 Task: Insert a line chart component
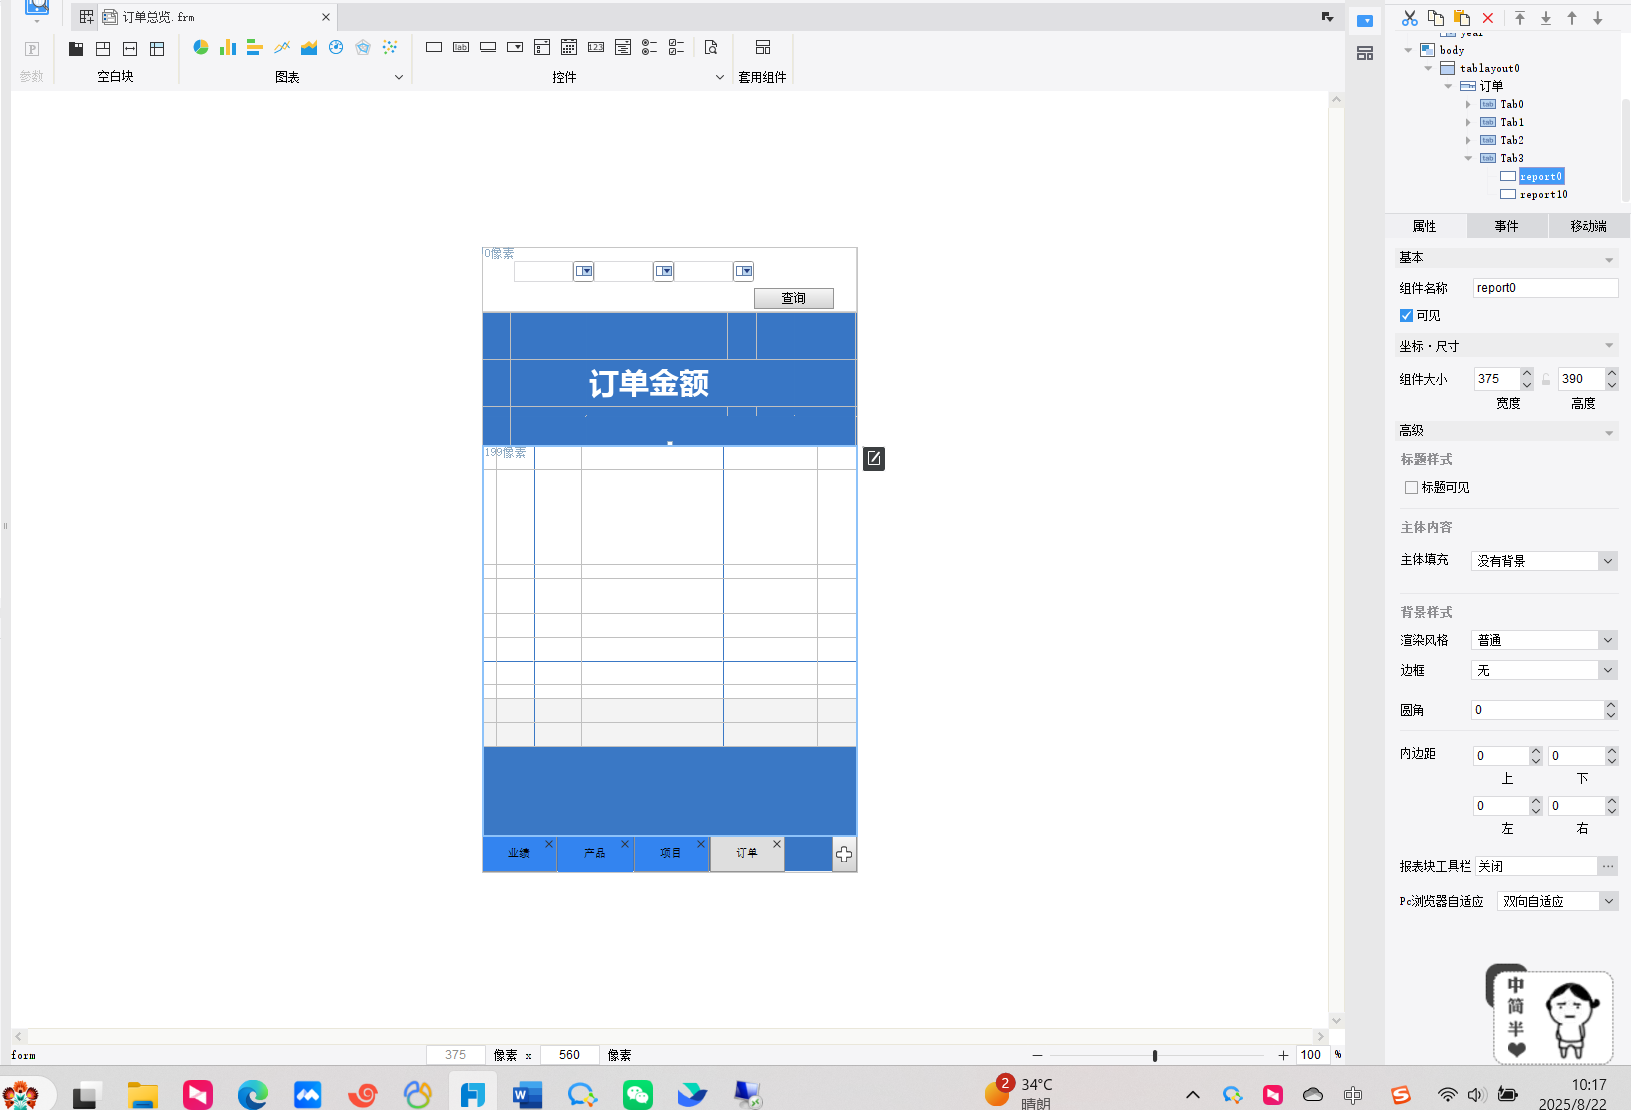click(x=282, y=47)
